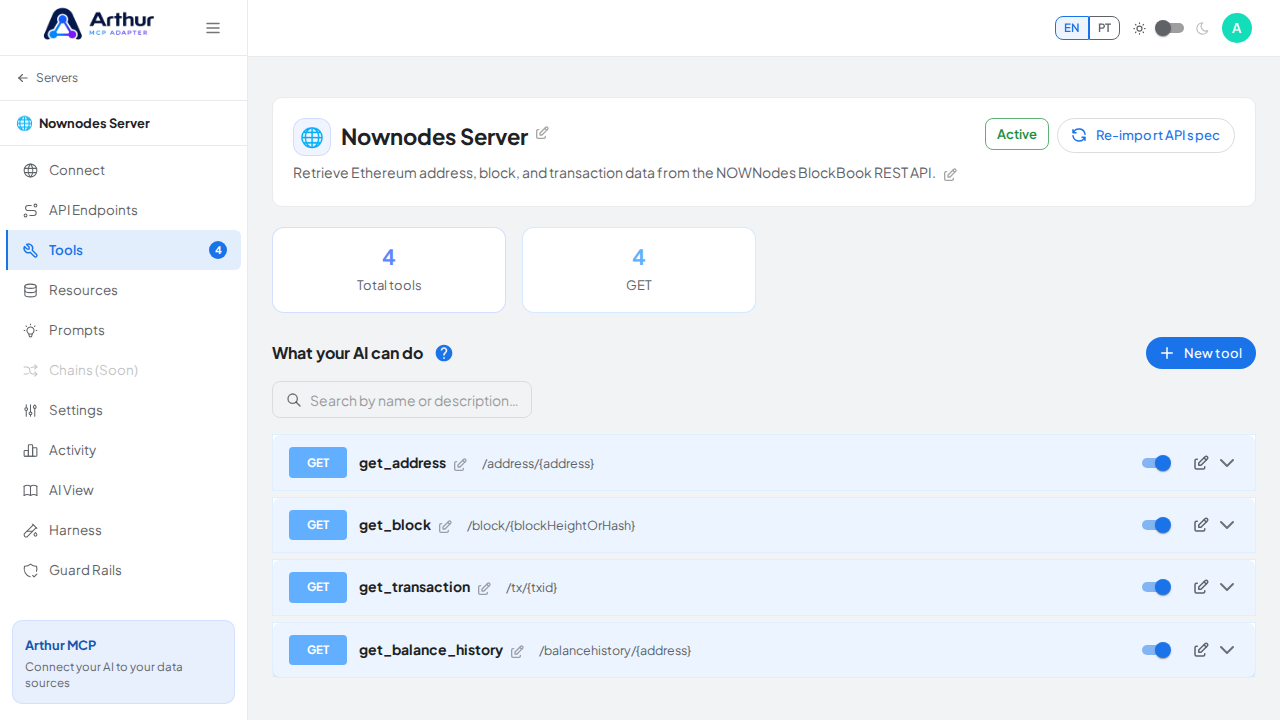Screen dimensions: 1280x720
Task: Collapse sidebar with hamburger menu icon
Action: 213,28
